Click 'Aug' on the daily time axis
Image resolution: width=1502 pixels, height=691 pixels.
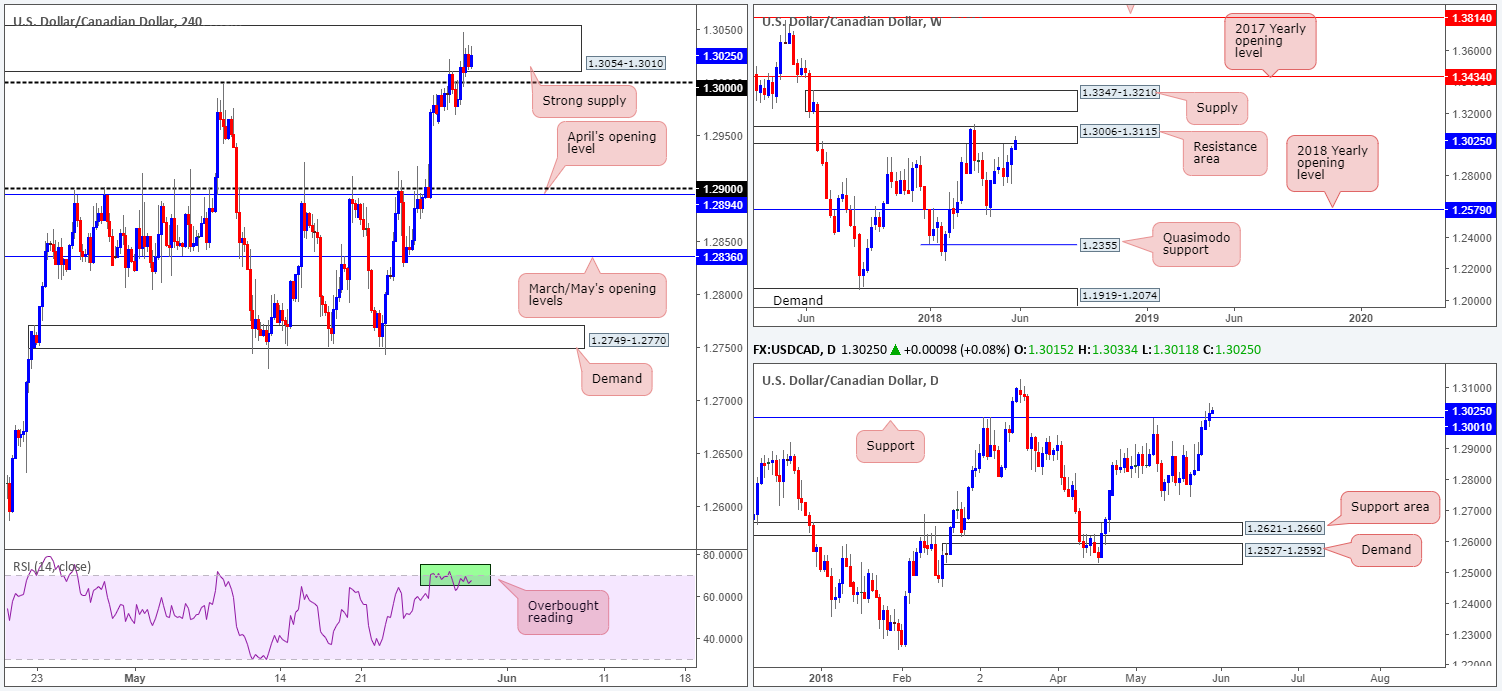pyautogui.click(x=1382, y=677)
